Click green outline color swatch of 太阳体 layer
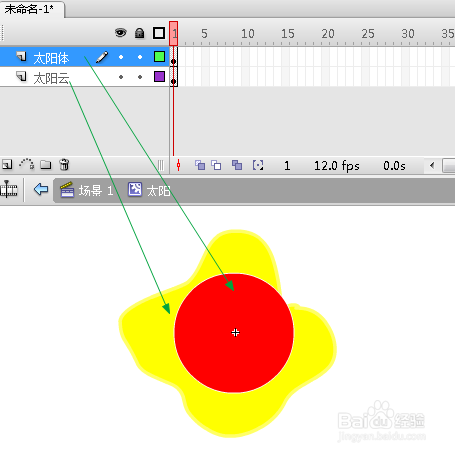 click(x=159, y=57)
